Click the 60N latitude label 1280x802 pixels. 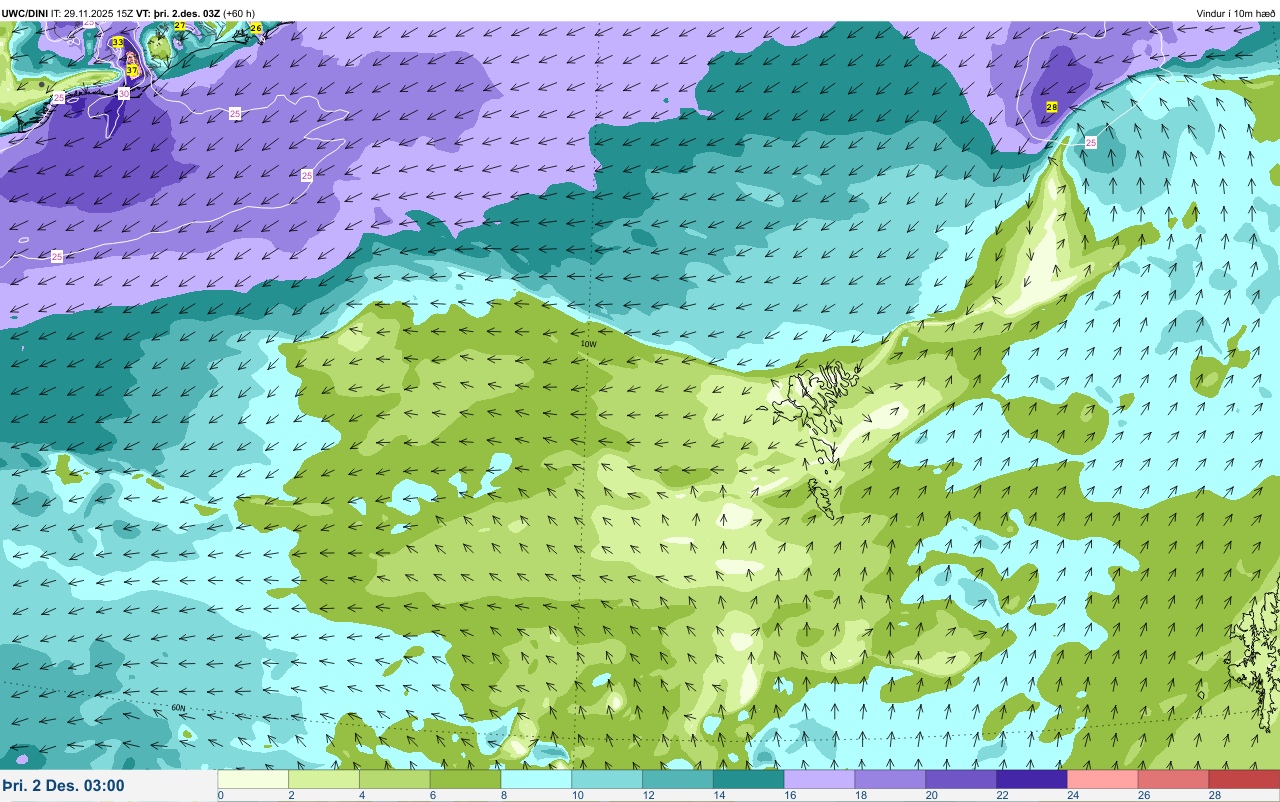178,708
